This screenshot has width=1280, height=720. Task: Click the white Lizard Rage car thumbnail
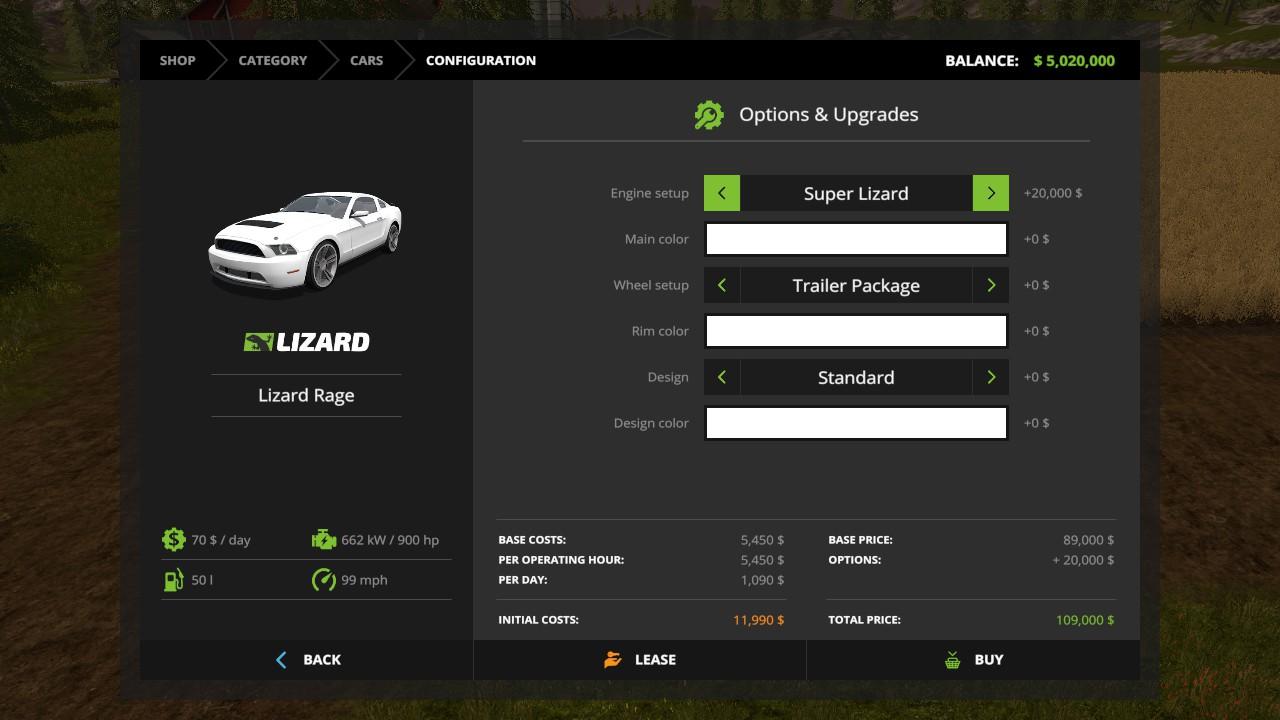(x=305, y=242)
